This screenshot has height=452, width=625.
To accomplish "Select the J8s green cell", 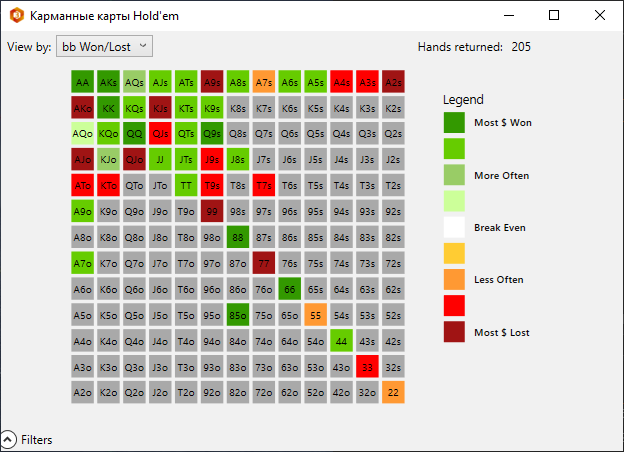I will pos(238,159).
